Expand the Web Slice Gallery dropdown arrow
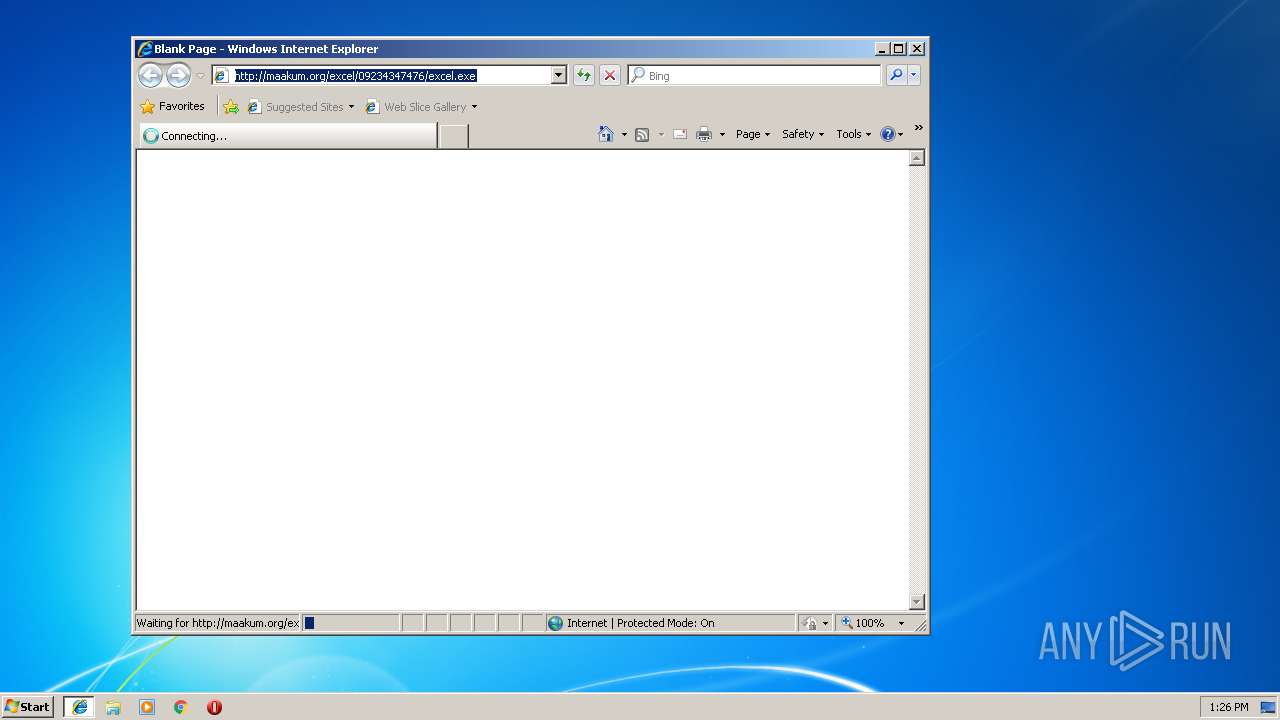This screenshot has height=720, width=1280. click(x=474, y=107)
